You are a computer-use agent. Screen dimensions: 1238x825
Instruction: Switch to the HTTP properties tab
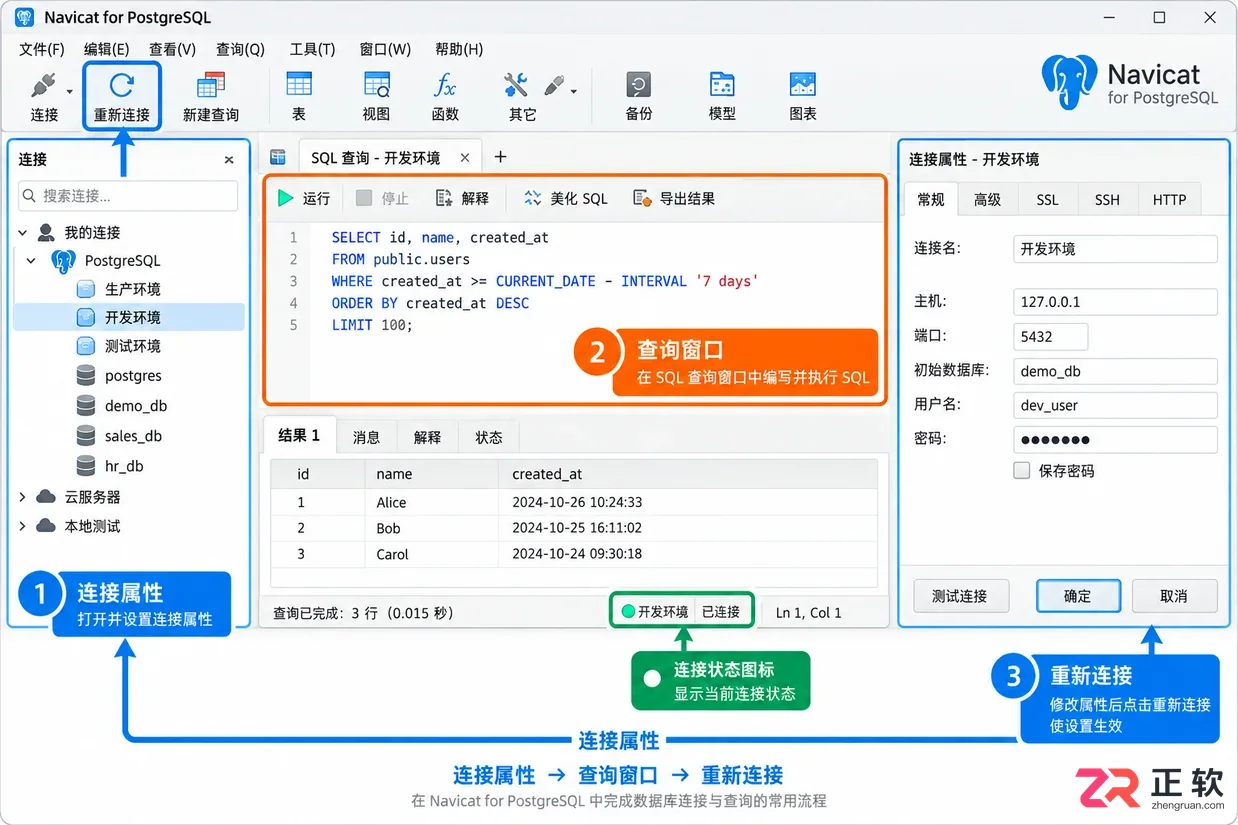coord(1169,200)
